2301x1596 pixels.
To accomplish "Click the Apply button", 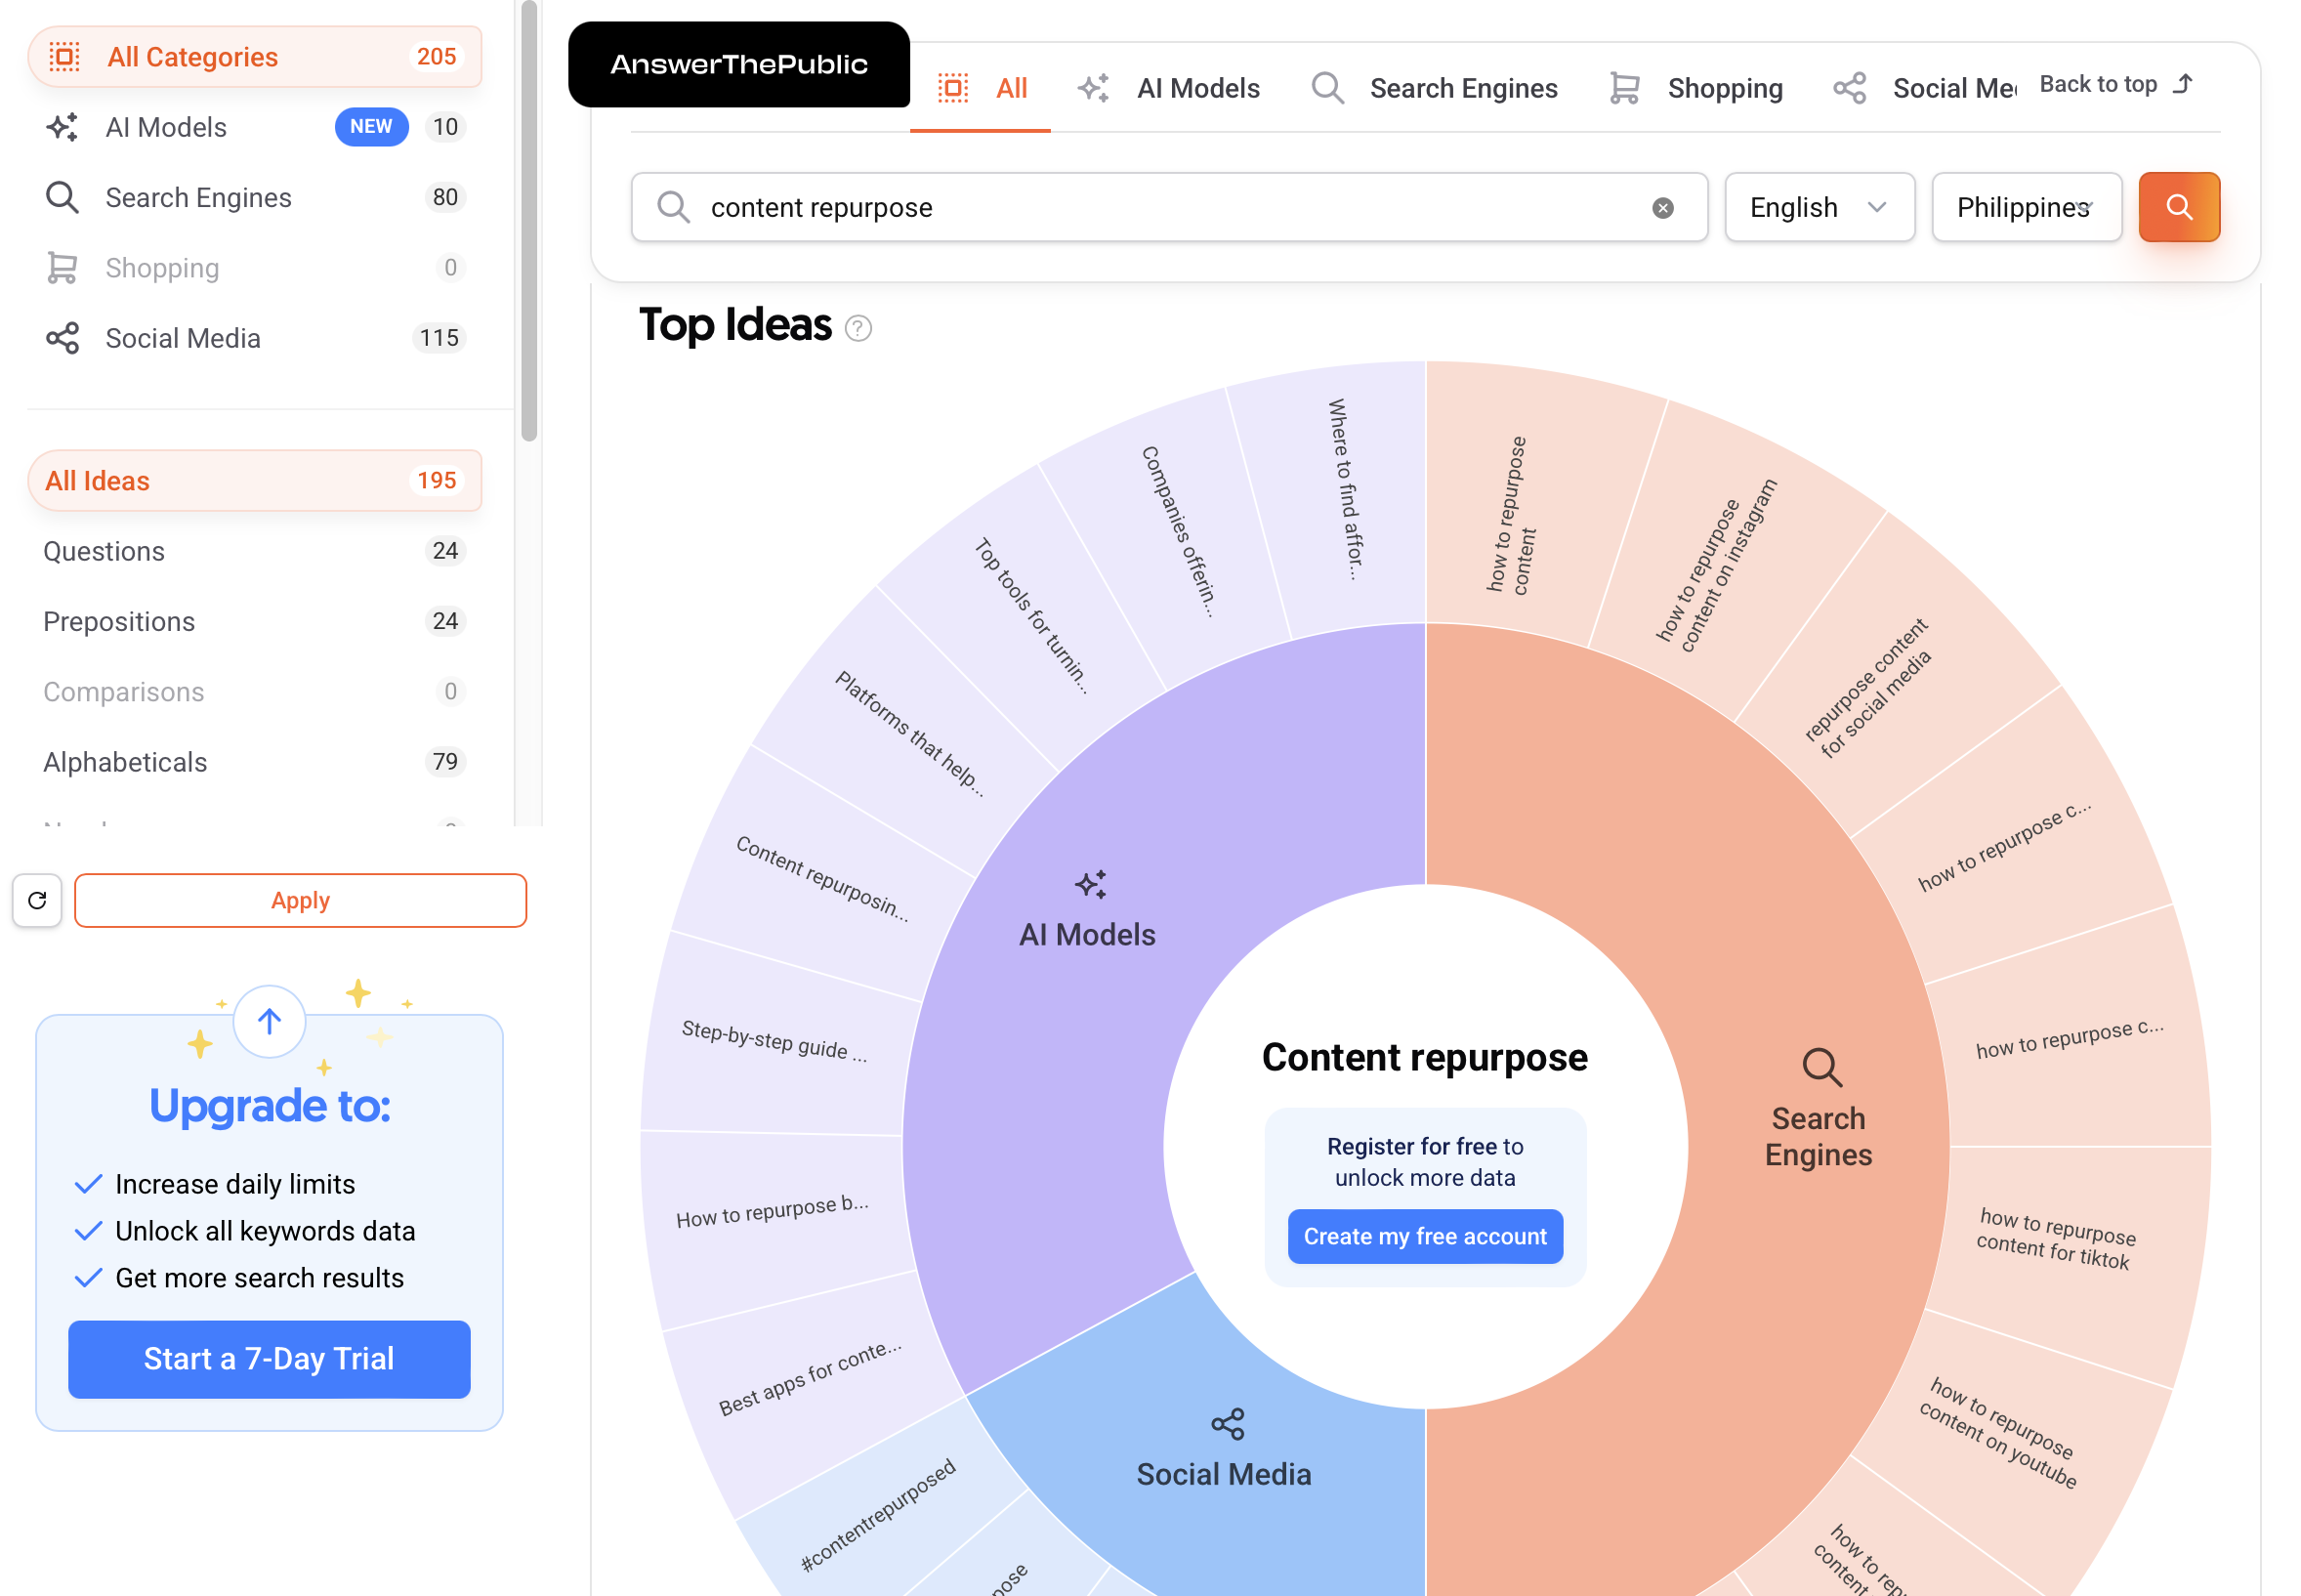I will pyautogui.click(x=300, y=900).
